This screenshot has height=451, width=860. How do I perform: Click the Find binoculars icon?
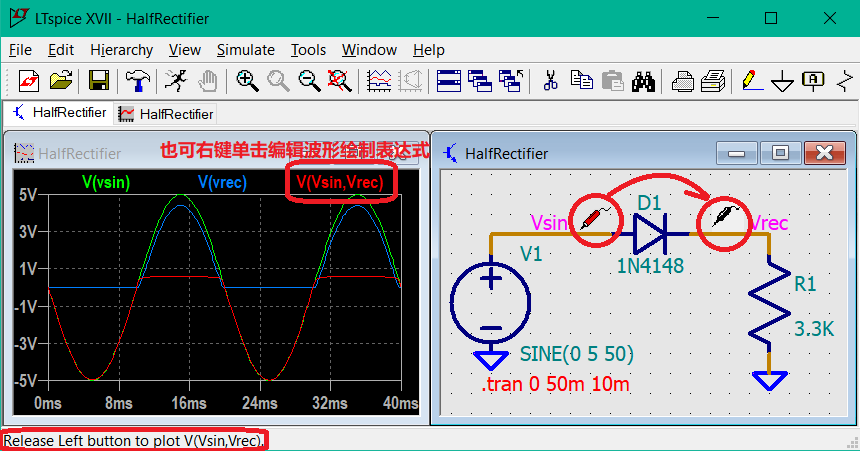(x=642, y=81)
